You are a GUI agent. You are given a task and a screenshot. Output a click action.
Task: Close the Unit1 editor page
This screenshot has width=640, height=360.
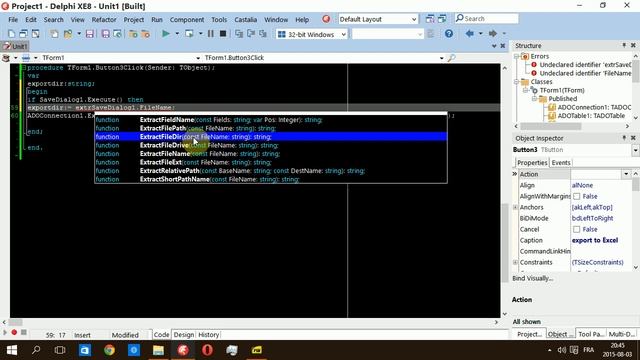click(502, 46)
